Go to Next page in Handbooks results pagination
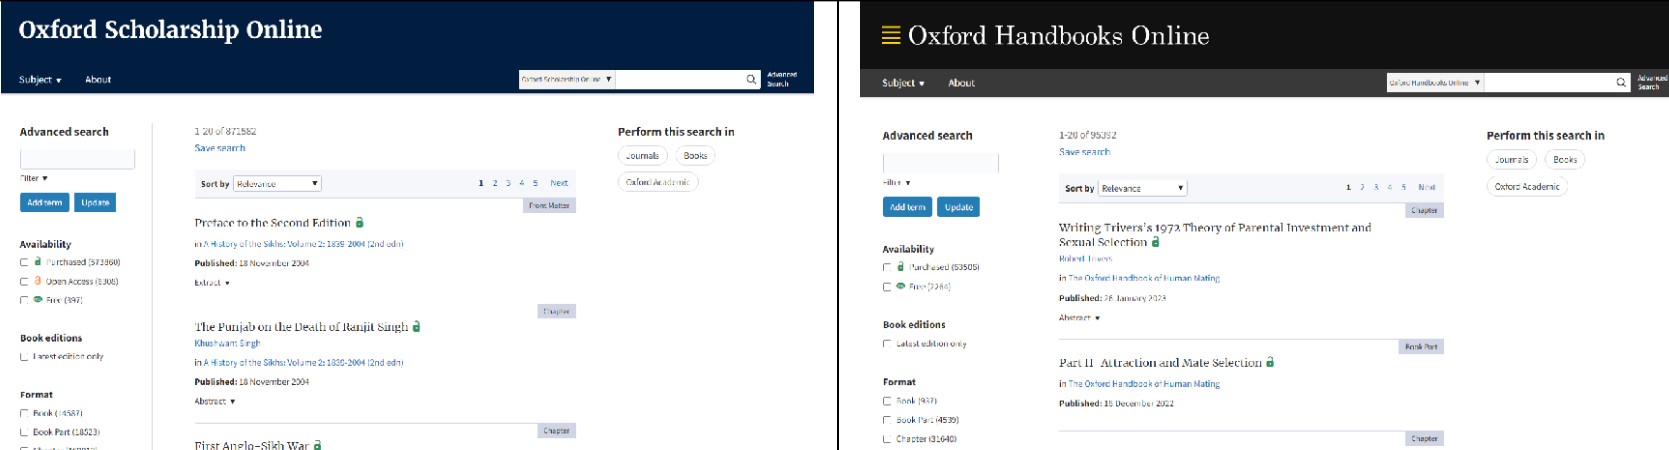 (1426, 187)
